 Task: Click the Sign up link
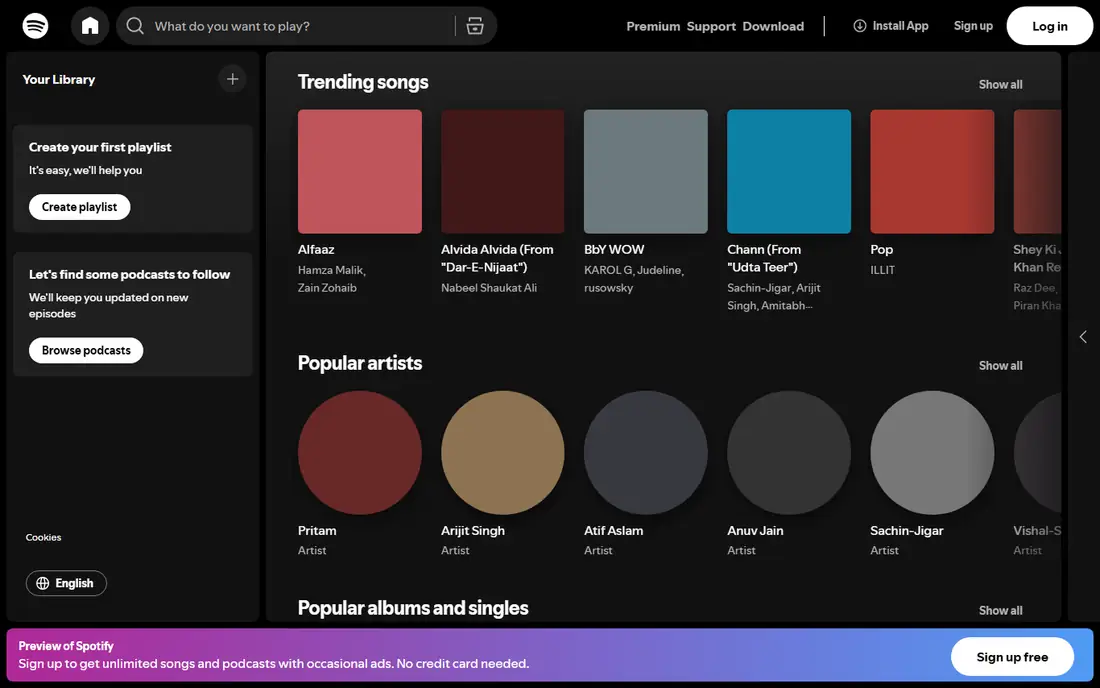click(x=973, y=26)
